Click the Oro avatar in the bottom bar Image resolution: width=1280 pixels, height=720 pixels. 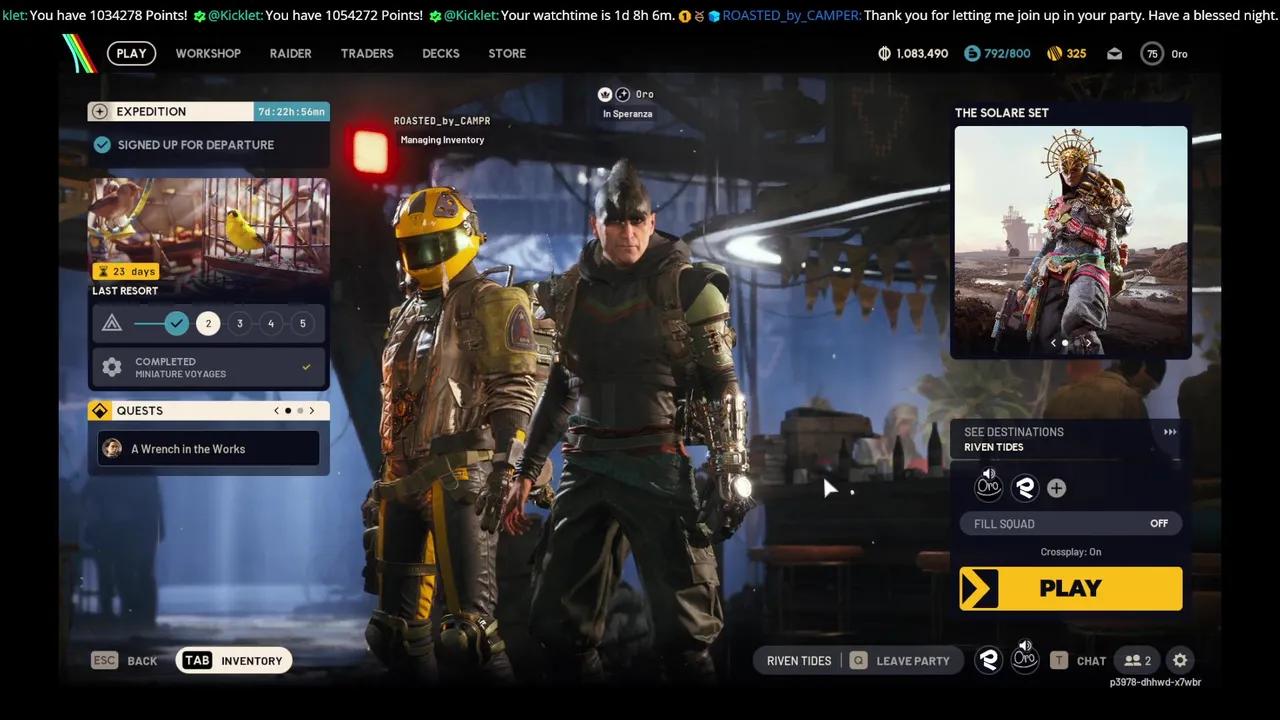click(1024, 658)
